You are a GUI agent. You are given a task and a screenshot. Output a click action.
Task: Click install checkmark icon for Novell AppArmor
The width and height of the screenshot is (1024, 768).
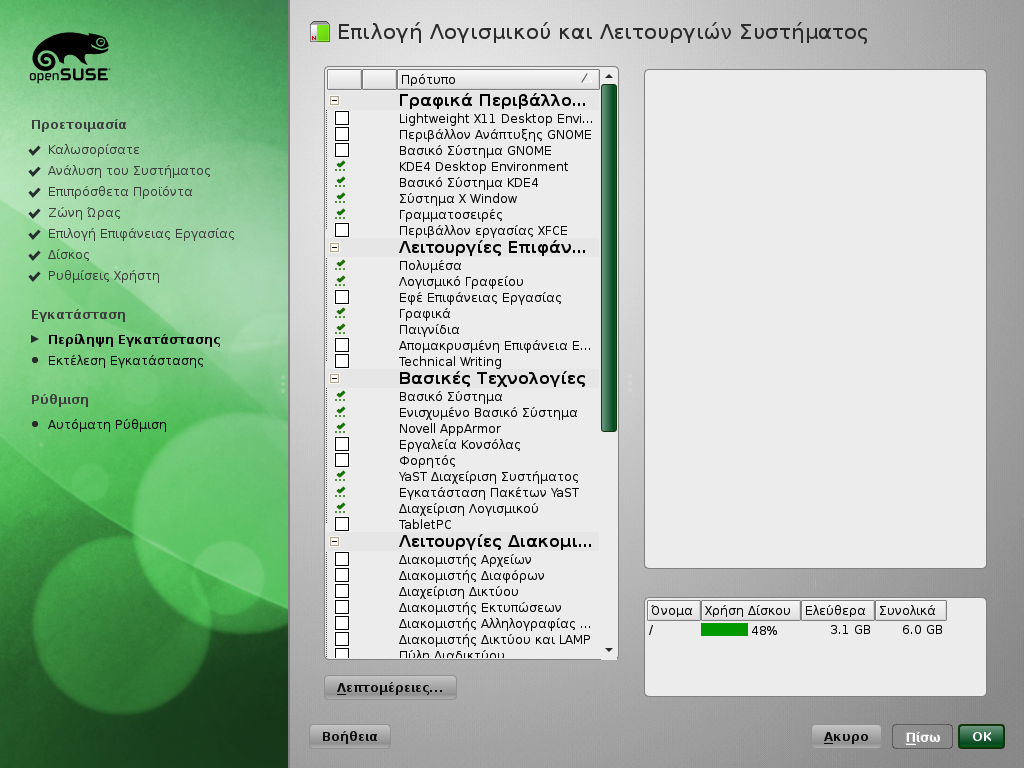[x=340, y=428]
